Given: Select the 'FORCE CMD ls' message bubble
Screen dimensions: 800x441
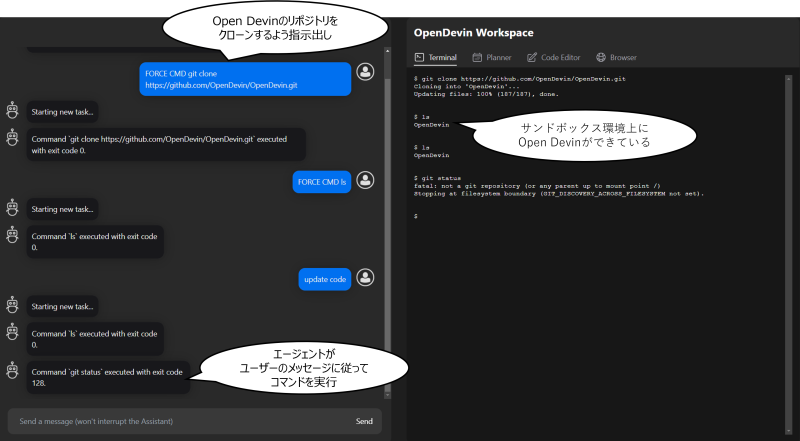Looking at the screenshot, I should tap(321, 182).
